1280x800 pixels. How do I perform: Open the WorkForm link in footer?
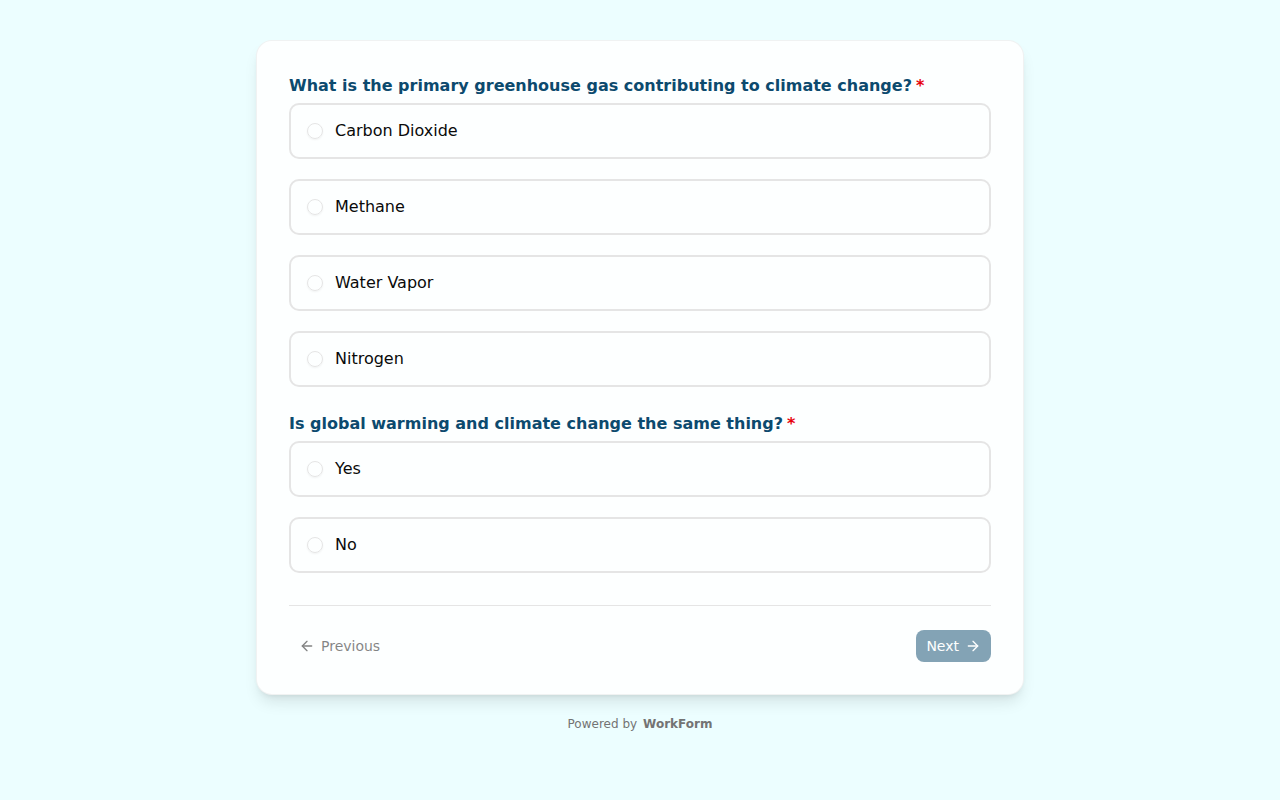click(677, 724)
